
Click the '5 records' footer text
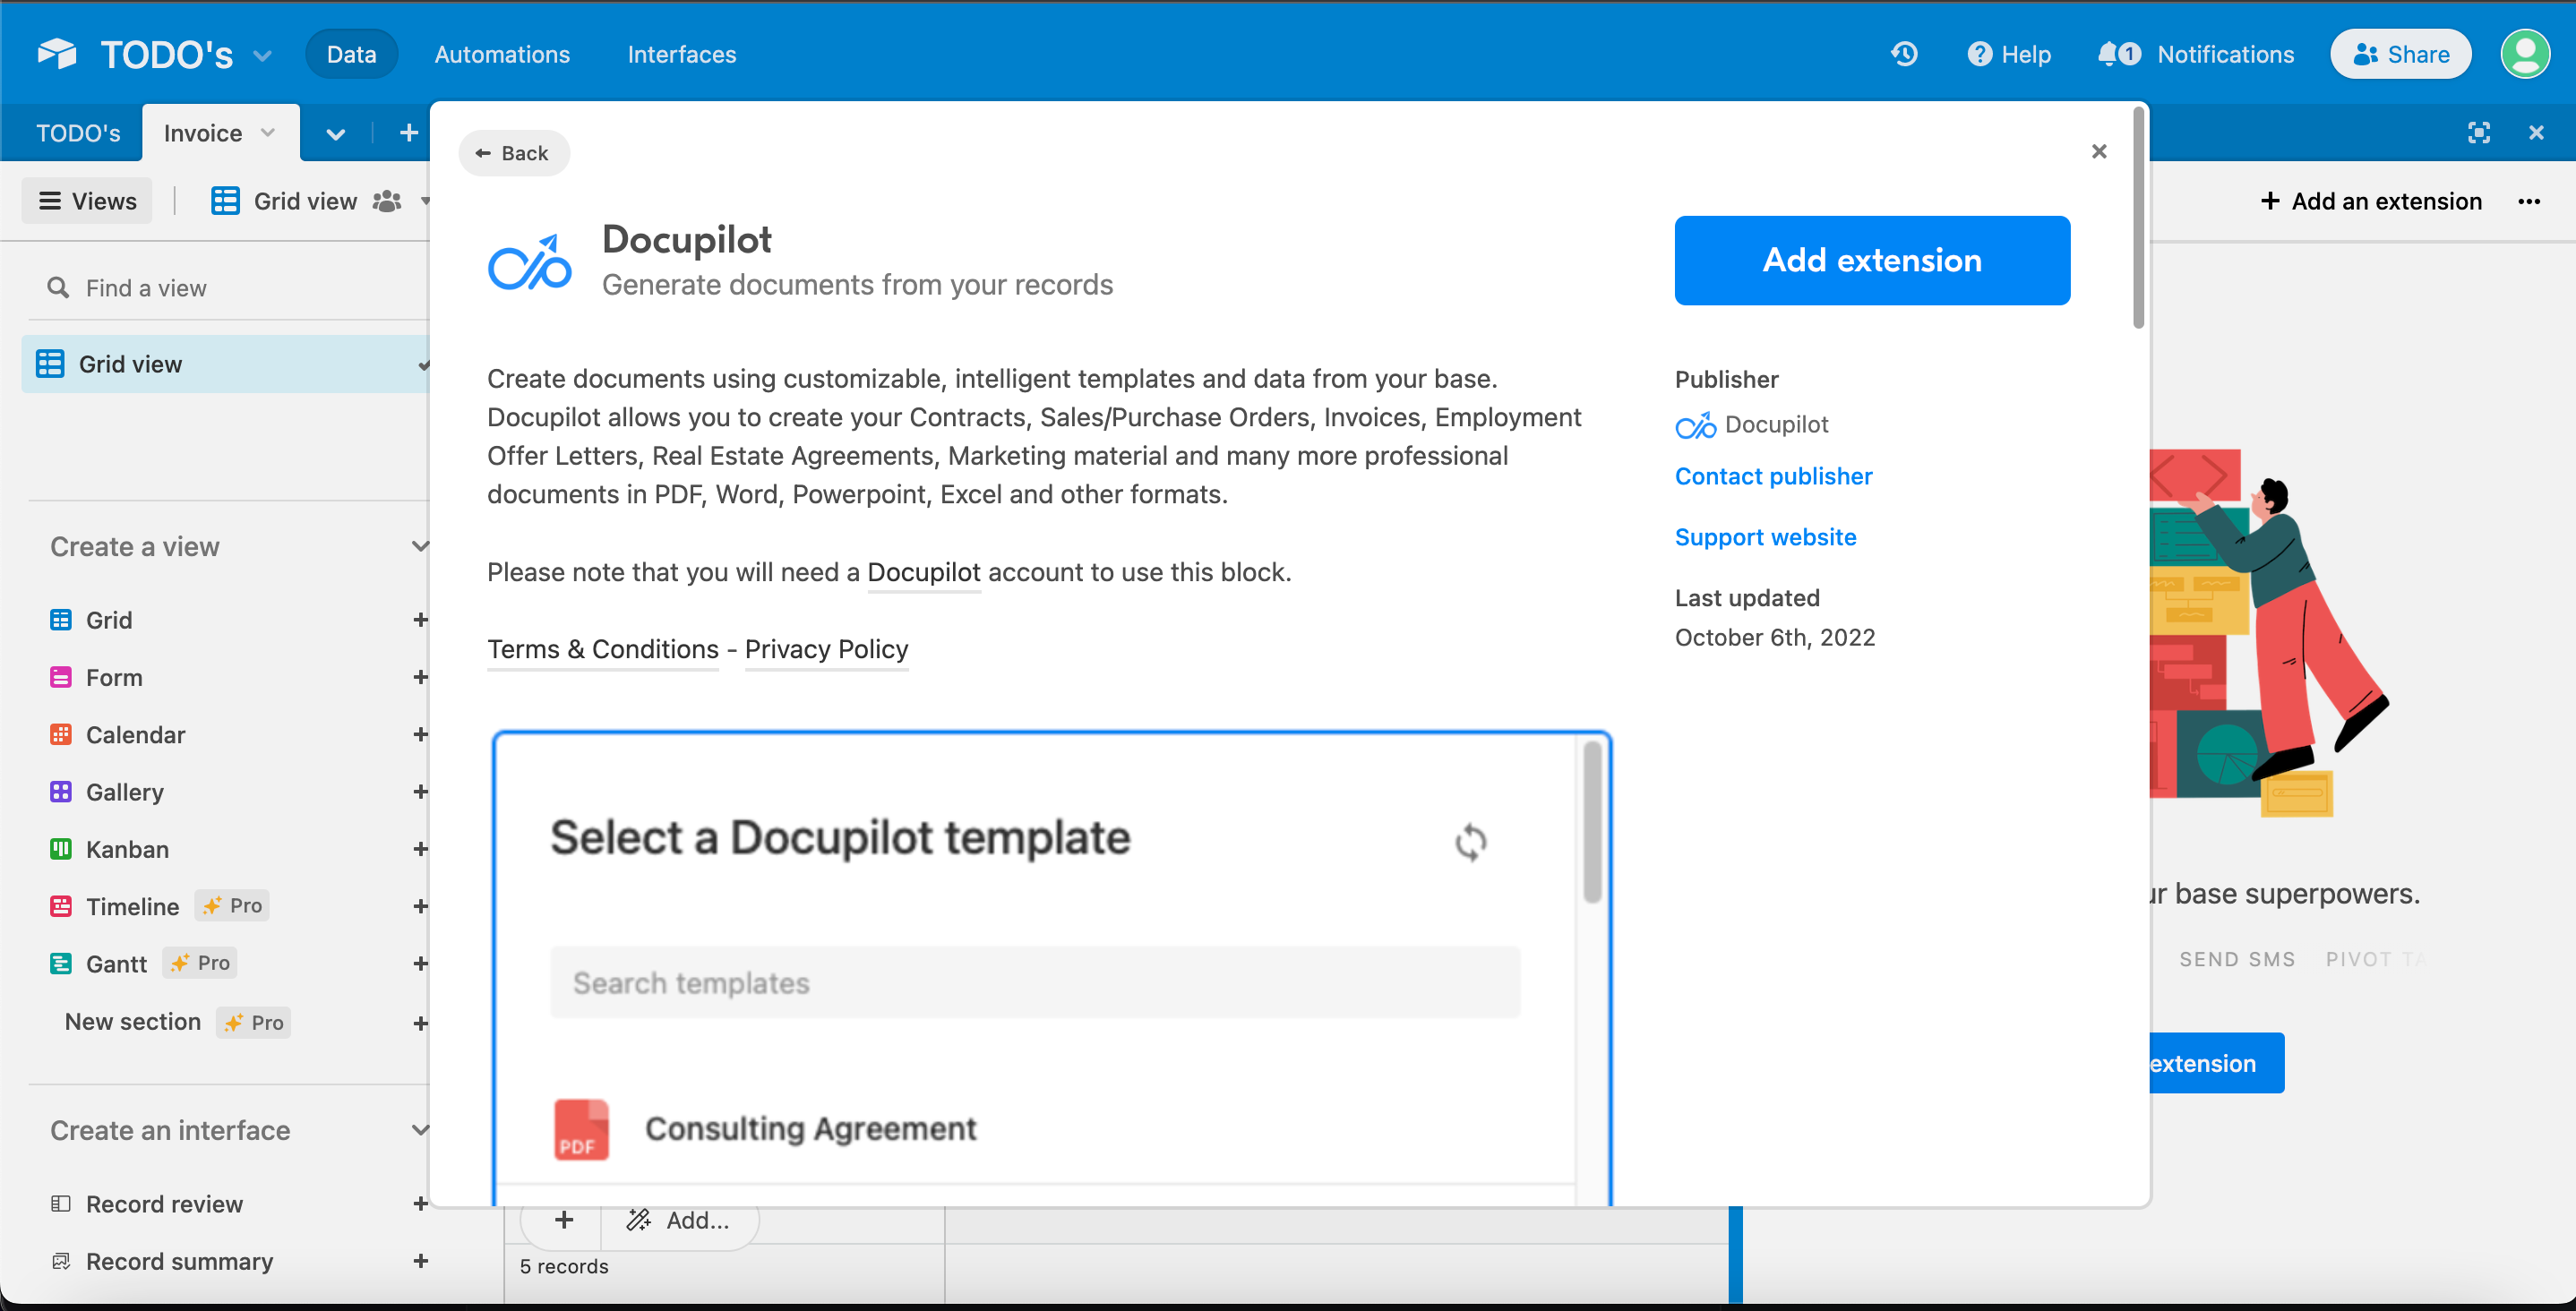click(x=564, y=1266)
